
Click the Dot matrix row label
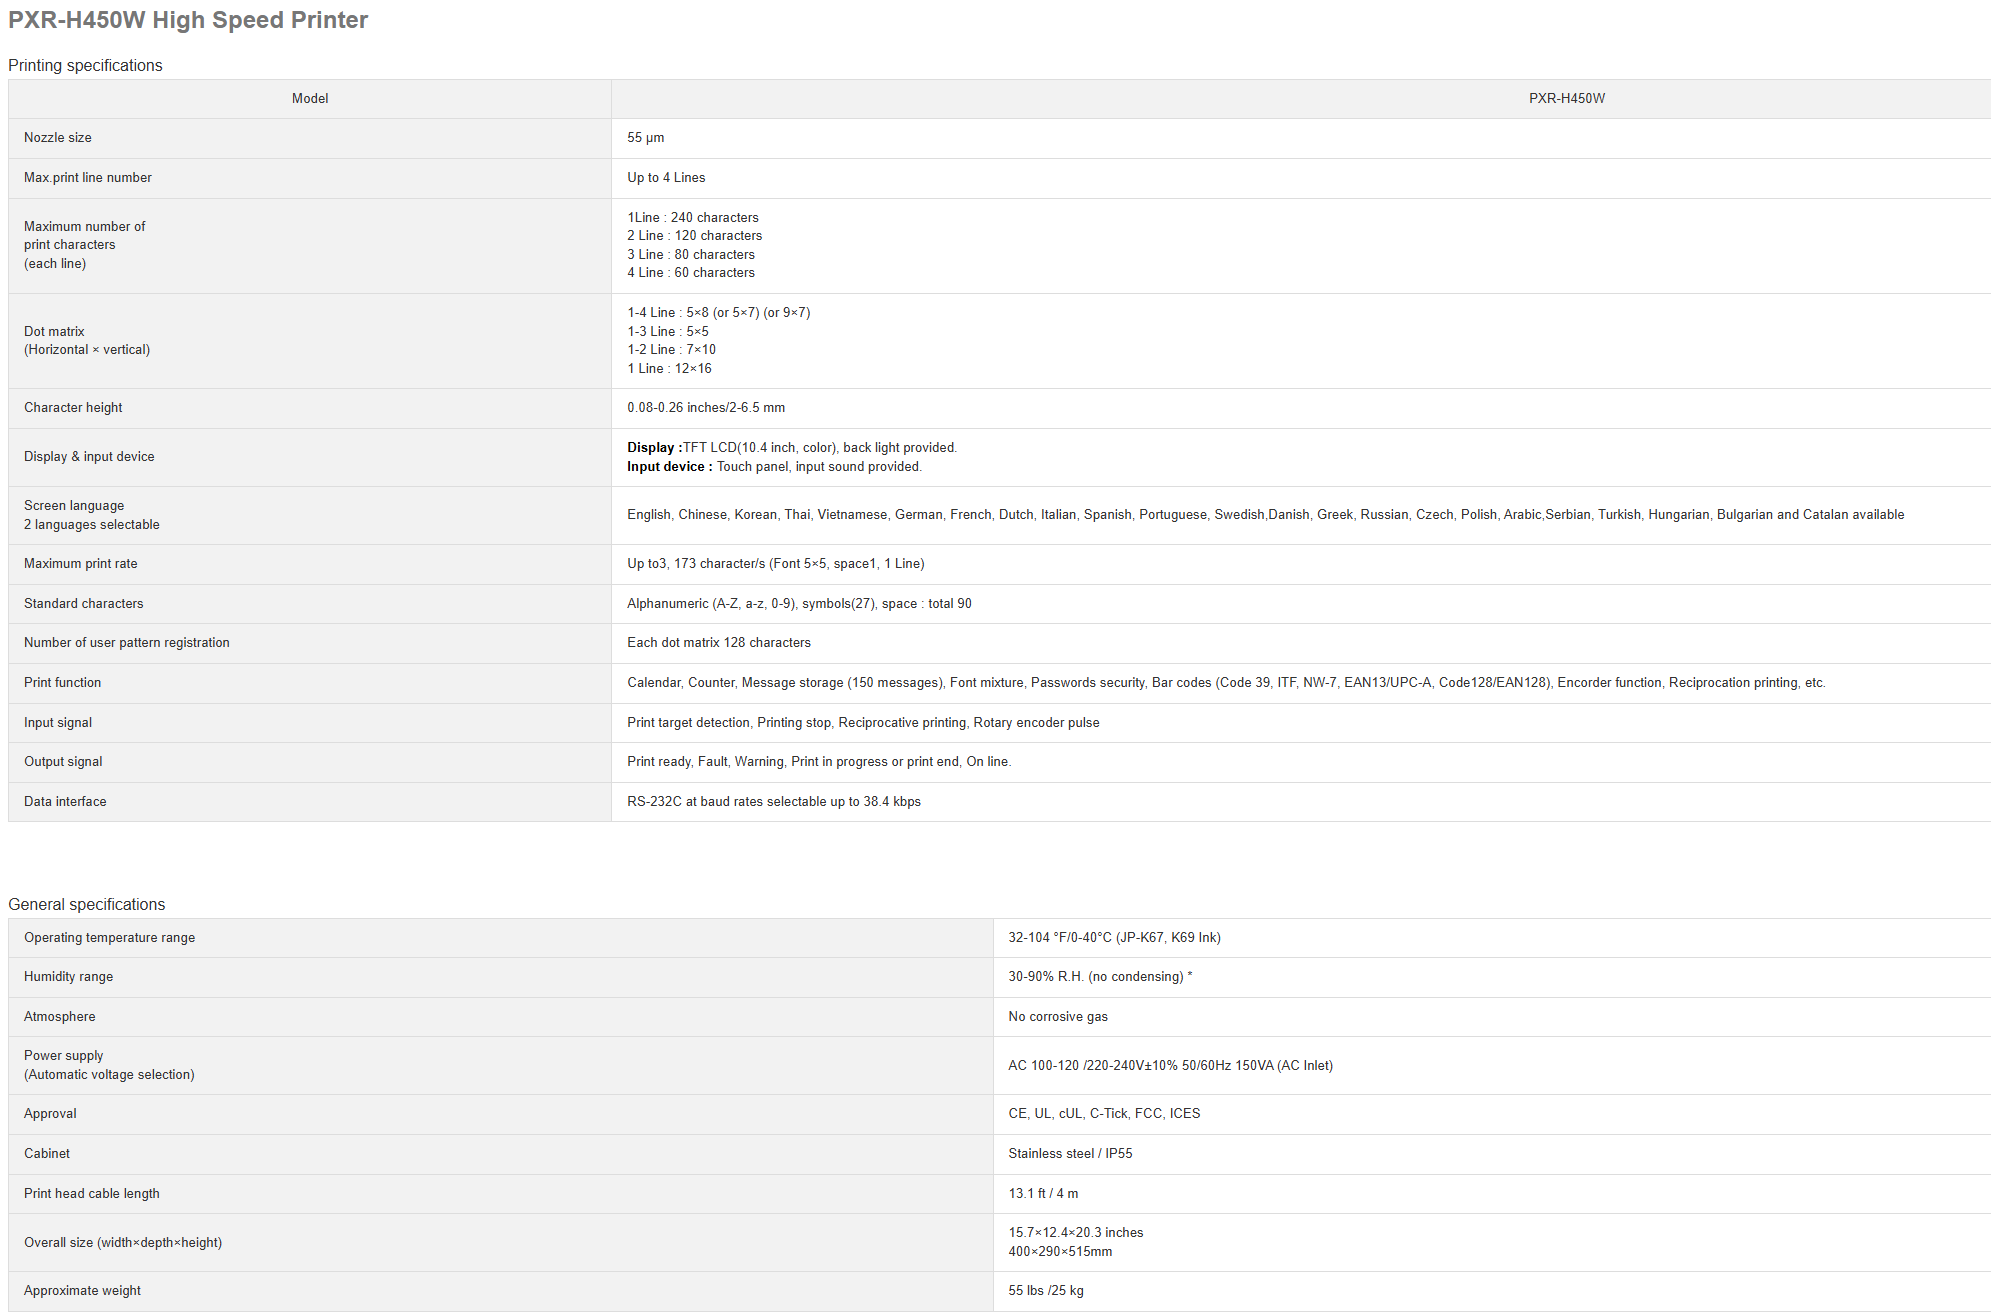(55, 332)
